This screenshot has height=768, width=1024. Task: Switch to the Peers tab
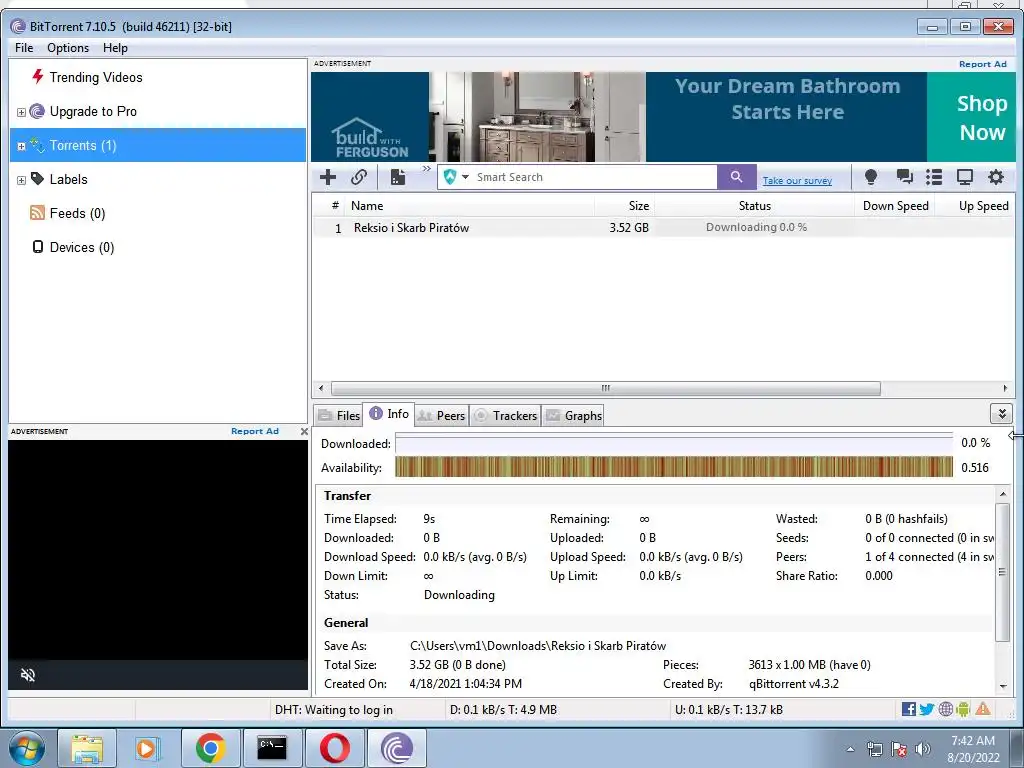[441, 416]
